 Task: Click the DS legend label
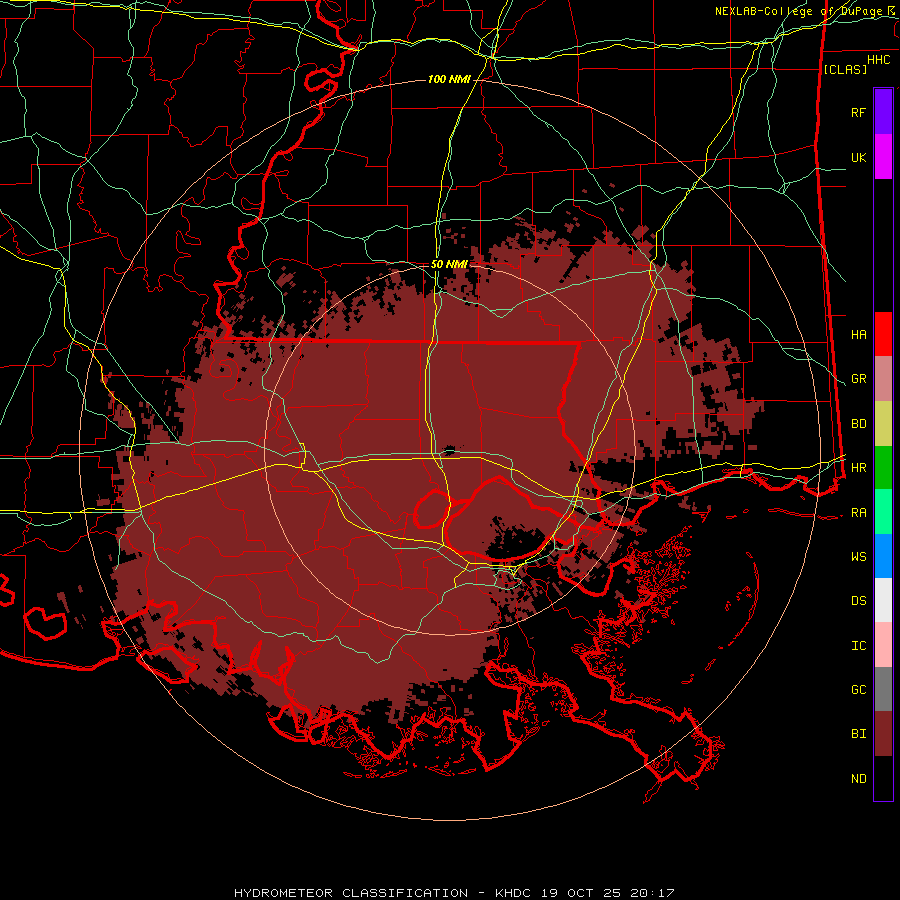(x=858, y=601)
